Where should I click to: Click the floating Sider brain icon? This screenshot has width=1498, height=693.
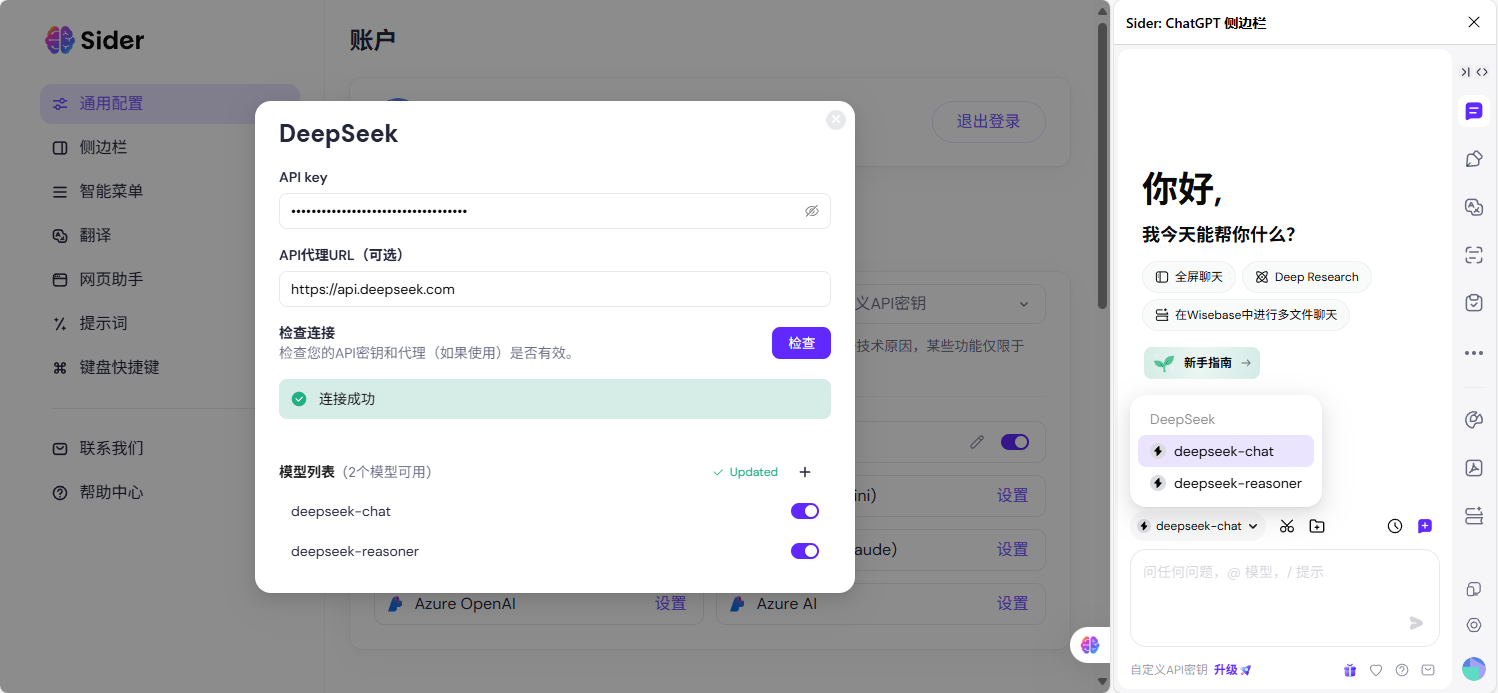click(x=1089, y=645)
